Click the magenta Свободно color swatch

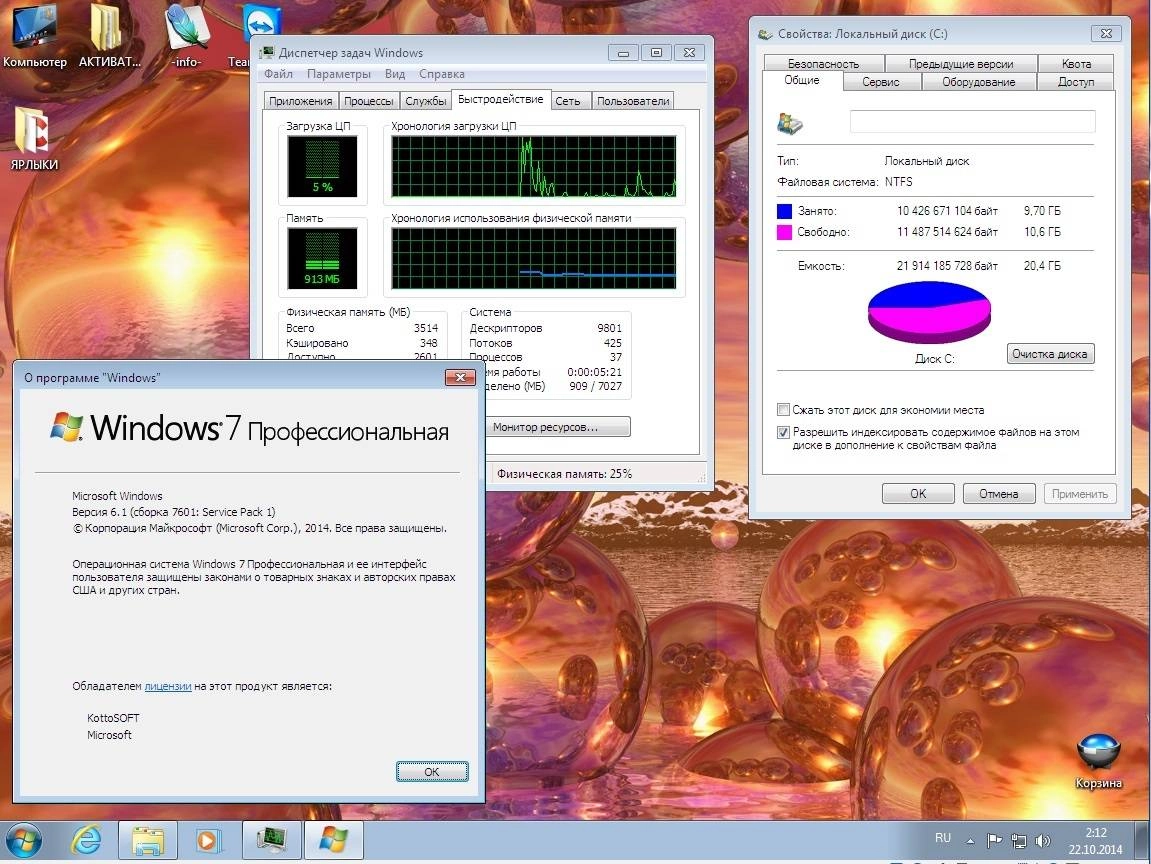point(784,233)
